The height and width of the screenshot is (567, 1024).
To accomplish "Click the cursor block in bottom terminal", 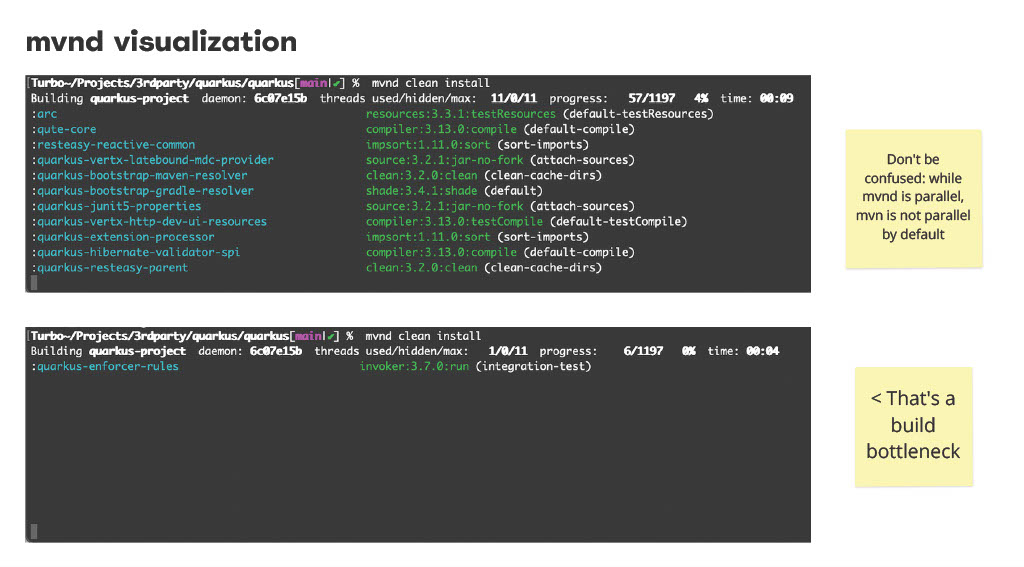I will coord(34,532).
